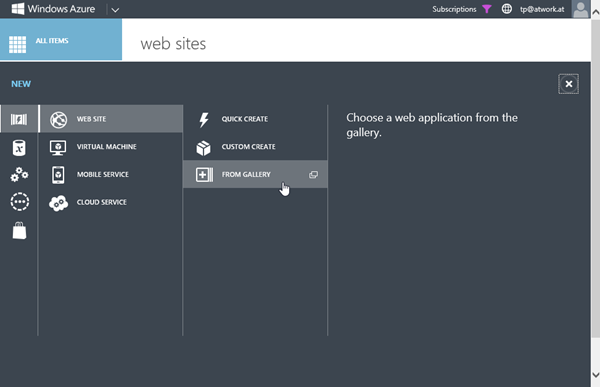
Task: Click the scrollbar up arrow
Action: click(x=595, y=12)
